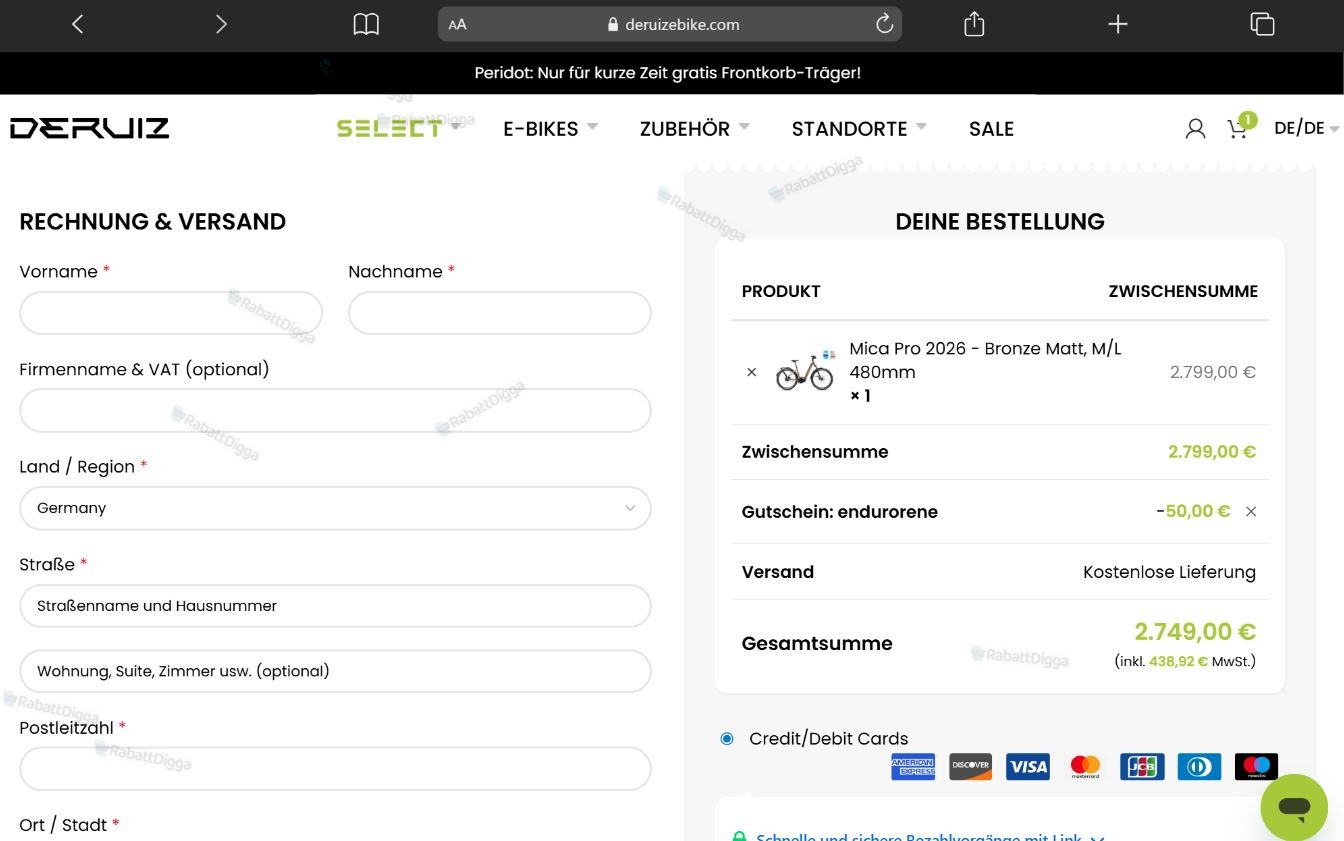
Task: Click the Maestro card icon
Action: [1257, 767]
